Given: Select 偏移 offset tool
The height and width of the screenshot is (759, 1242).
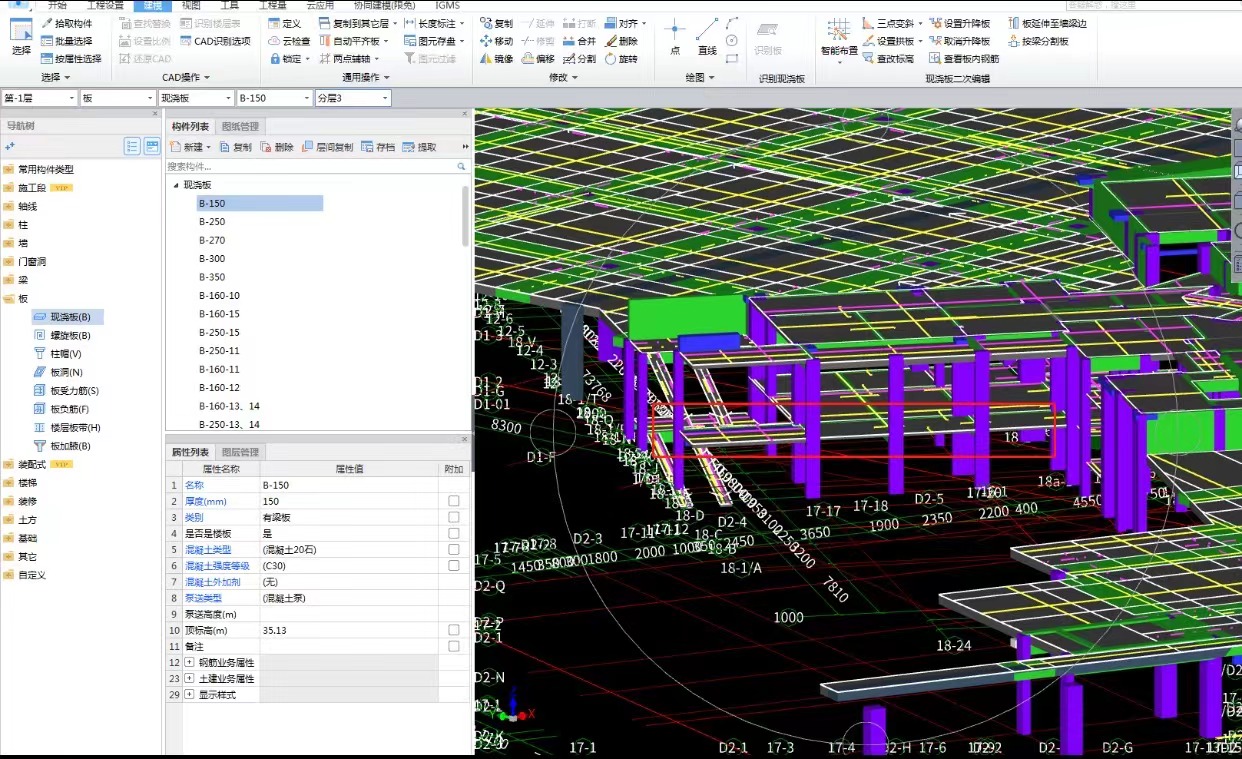Looking at the screenshot, I should (538, 59).
